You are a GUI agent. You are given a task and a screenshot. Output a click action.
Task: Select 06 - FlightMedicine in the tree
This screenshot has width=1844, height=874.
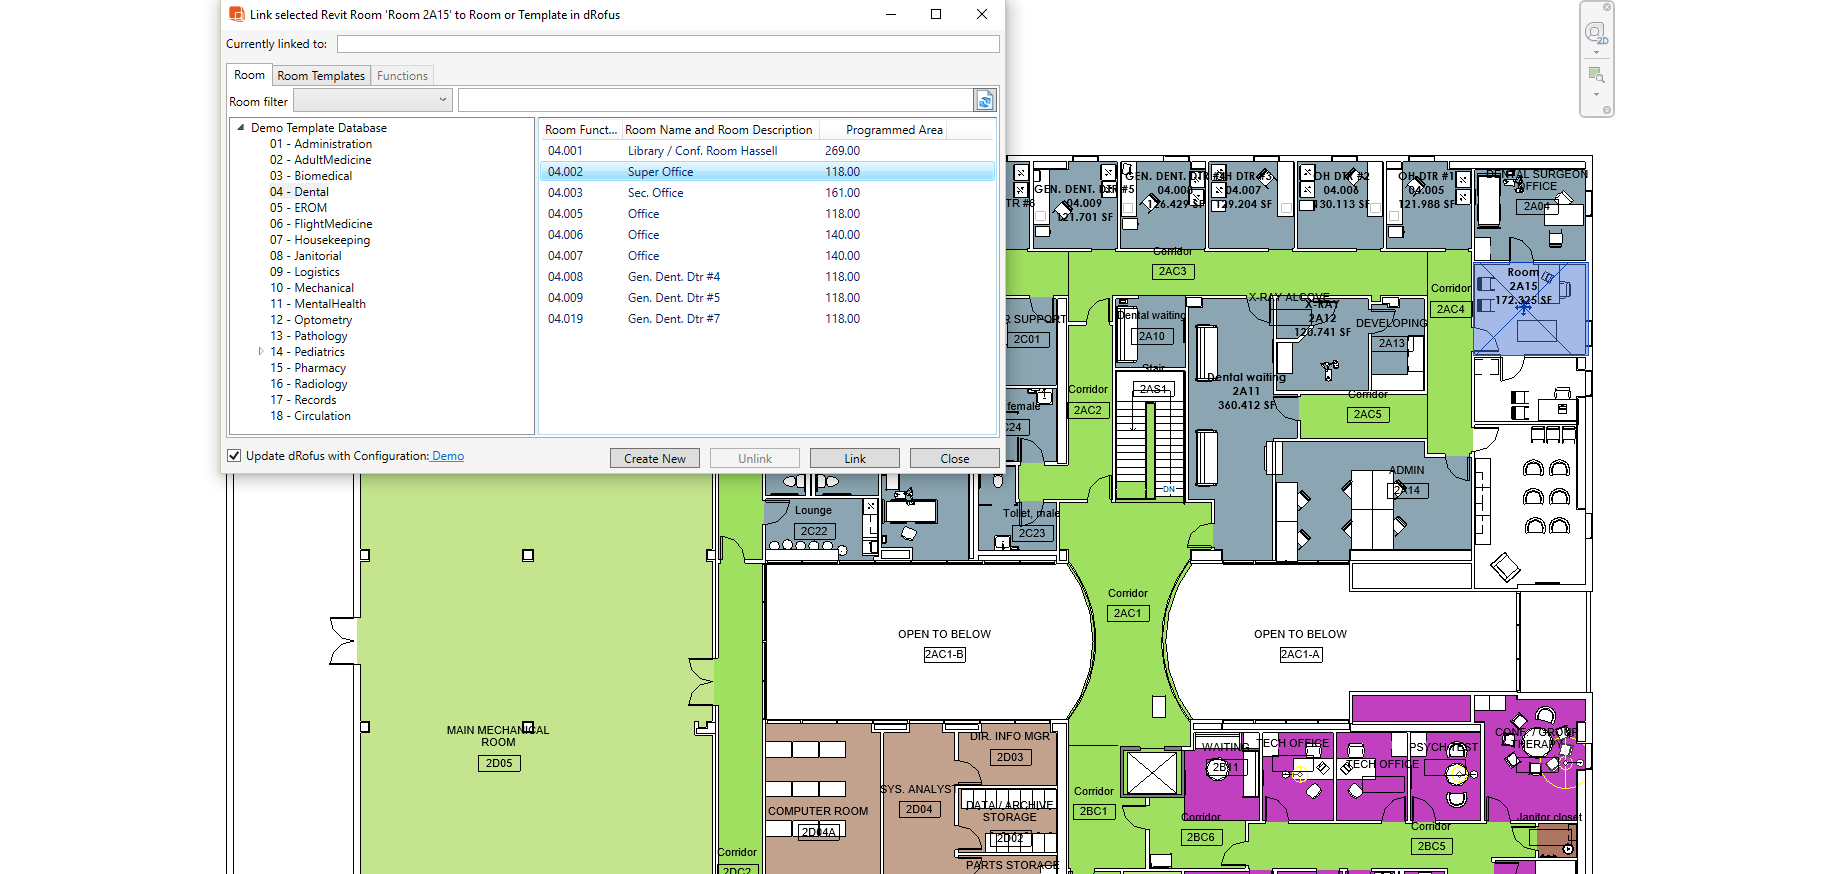(x=320, y=224)
